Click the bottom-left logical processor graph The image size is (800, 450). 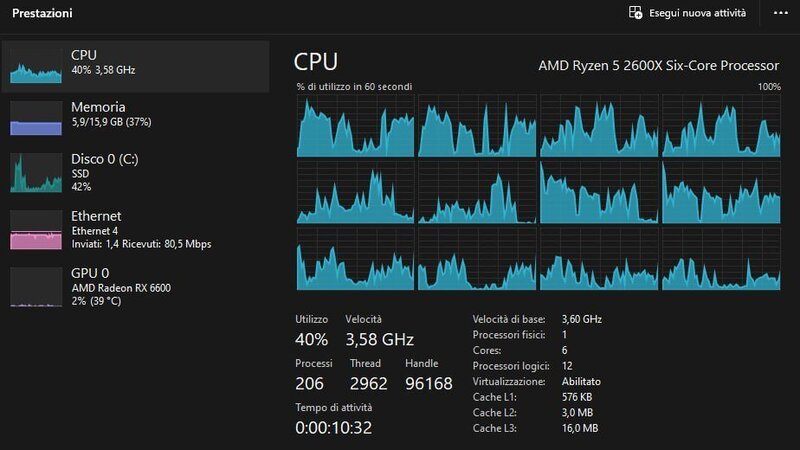click(355, 258)
